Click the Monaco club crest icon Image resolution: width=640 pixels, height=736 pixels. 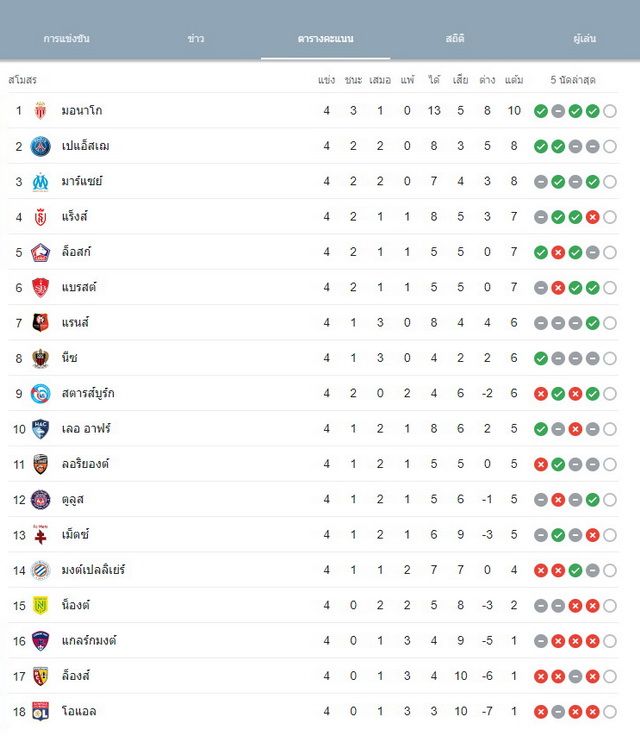pyautogui.click(x=40, y=111)
